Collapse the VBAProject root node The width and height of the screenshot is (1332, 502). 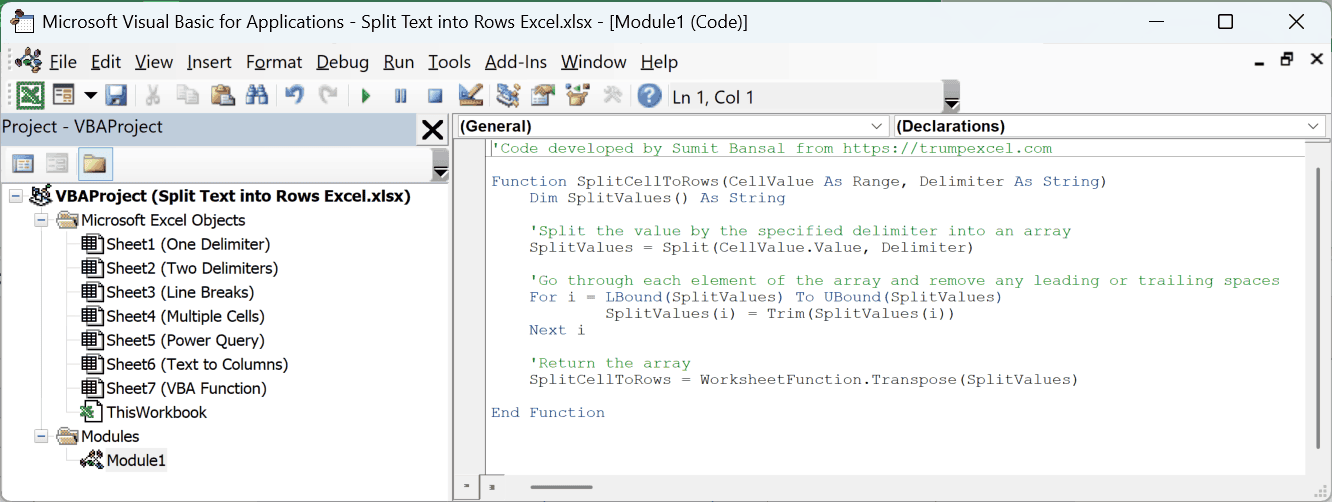pos(15,196)
